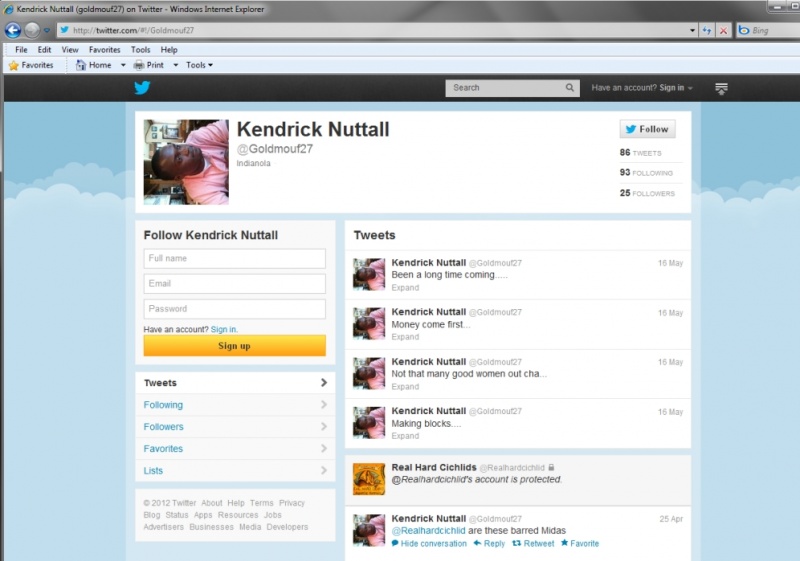This screenshot has height=561, width=800.
Task: Open the 86 Tweets count
Action: pos(640,152)
